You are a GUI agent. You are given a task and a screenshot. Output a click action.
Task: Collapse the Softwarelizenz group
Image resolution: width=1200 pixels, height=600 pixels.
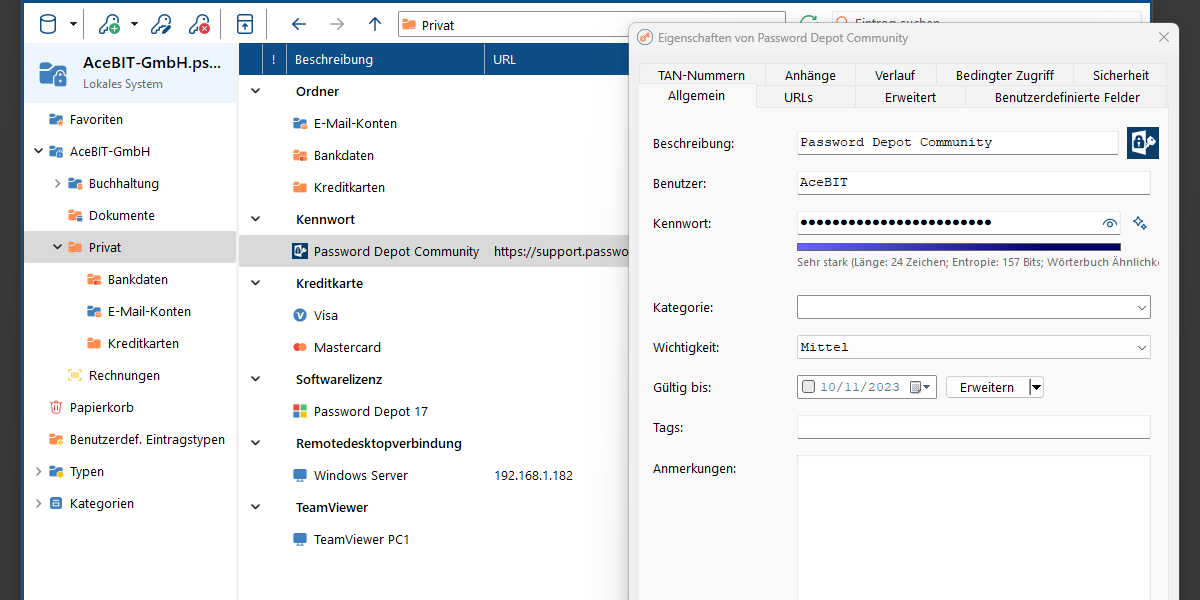tap(255, 379)
